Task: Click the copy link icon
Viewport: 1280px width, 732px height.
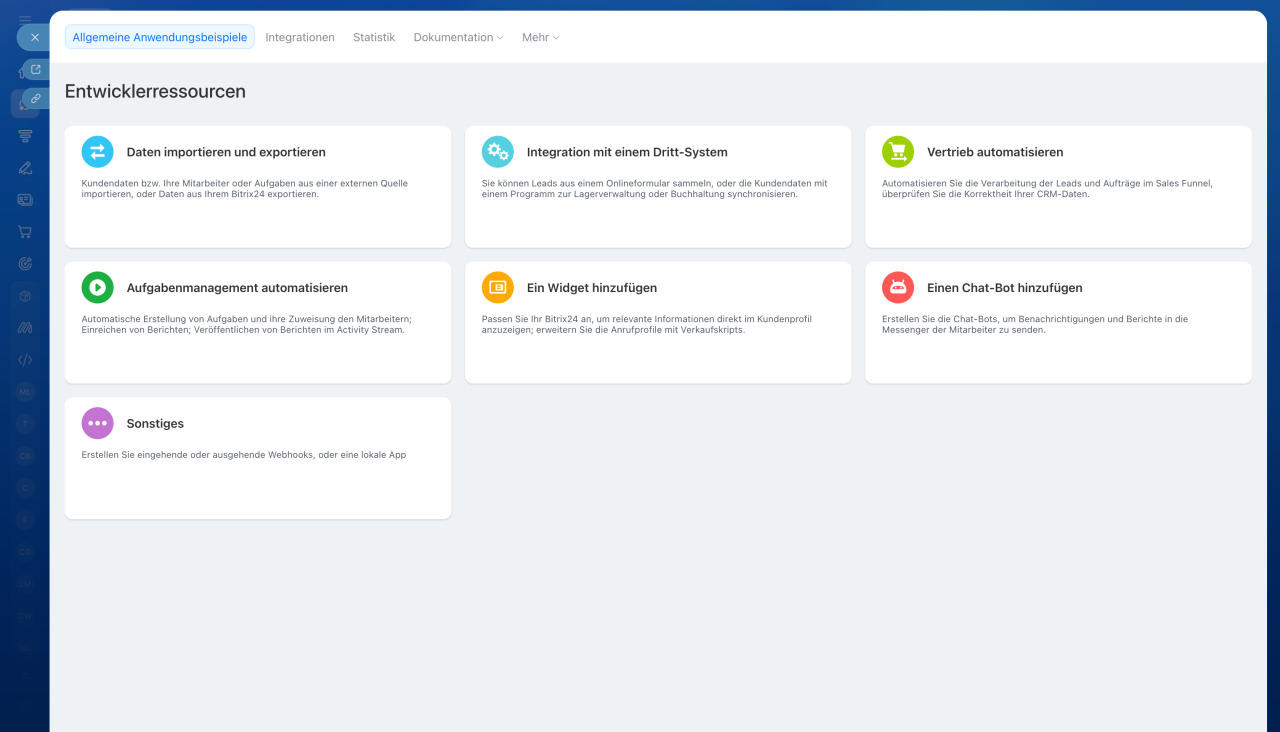Action: point(36,98)
